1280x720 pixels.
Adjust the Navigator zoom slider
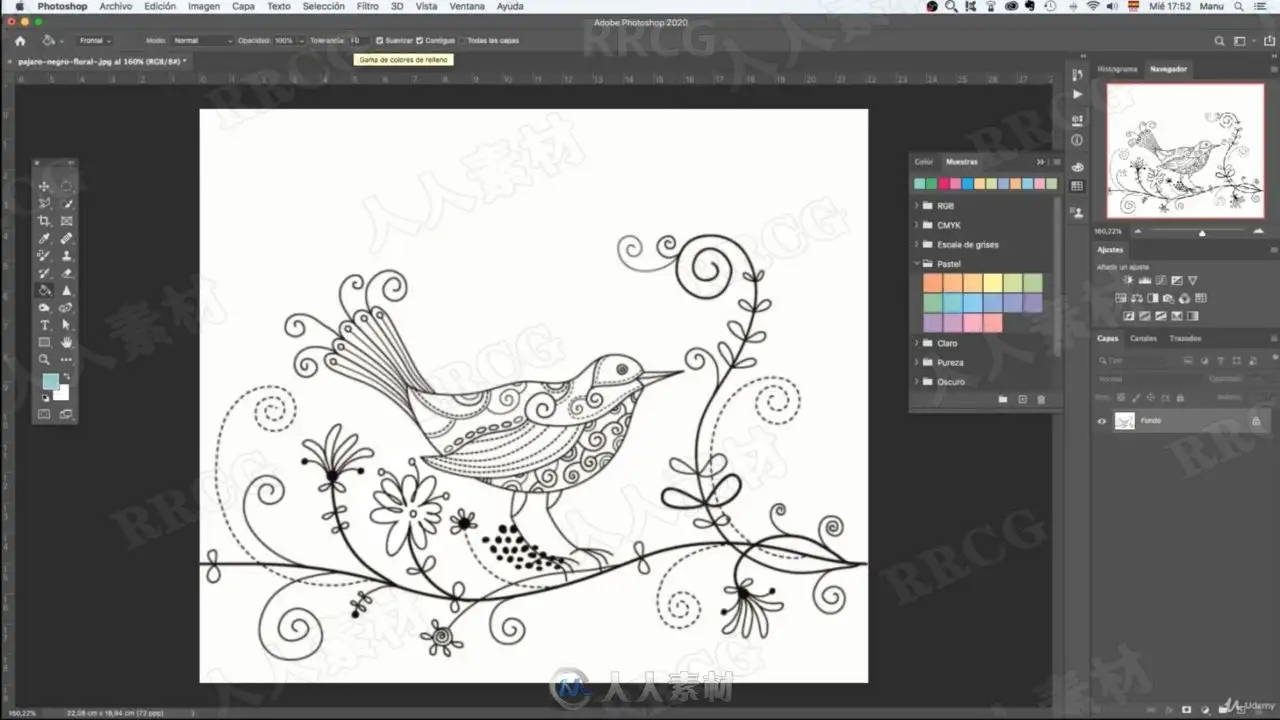[1202, 232]
